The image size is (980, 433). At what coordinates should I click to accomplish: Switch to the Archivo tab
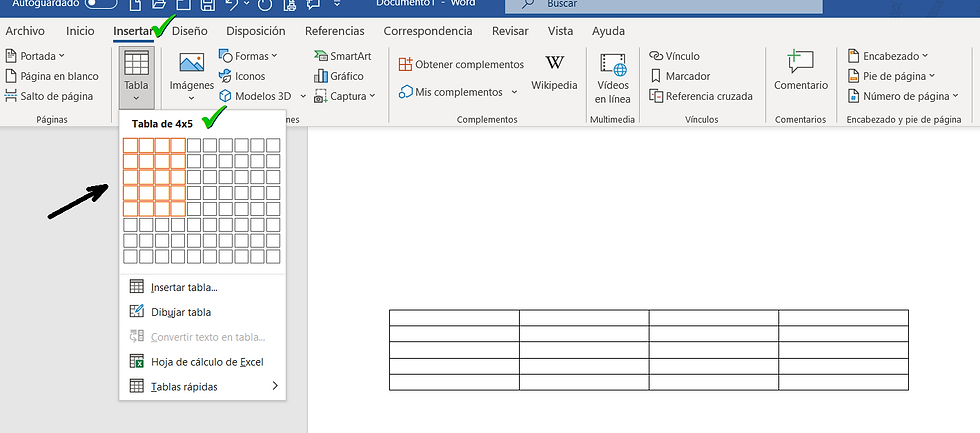click(x=25, y=31)
